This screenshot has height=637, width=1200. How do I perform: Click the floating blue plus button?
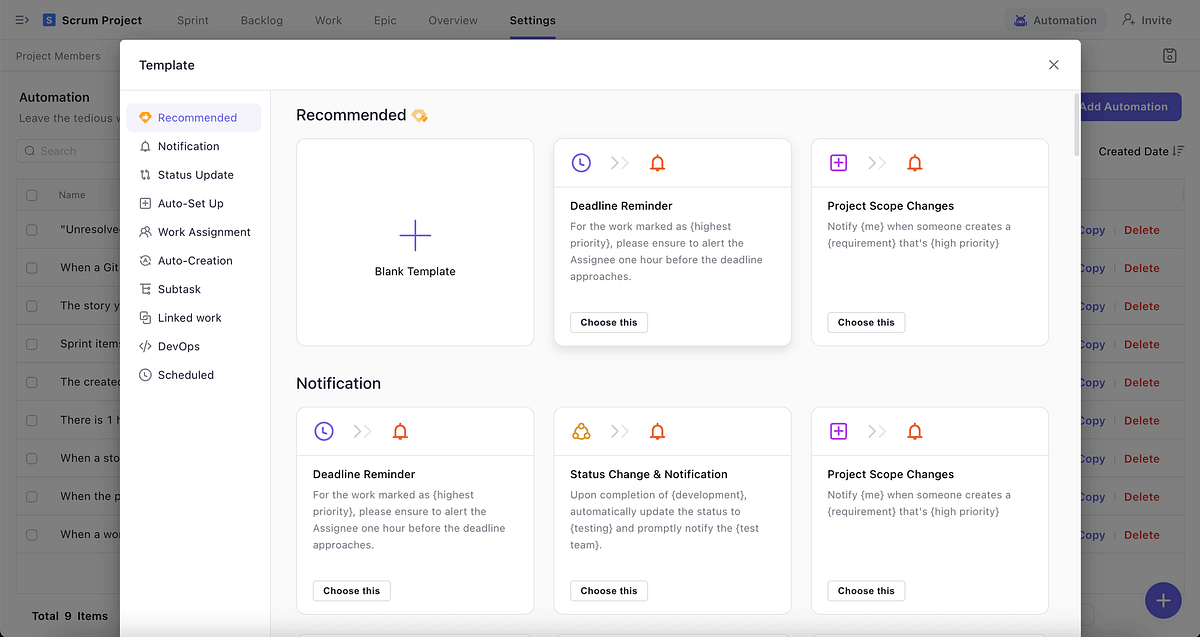pyautogui.click(x=1162, y=600)
